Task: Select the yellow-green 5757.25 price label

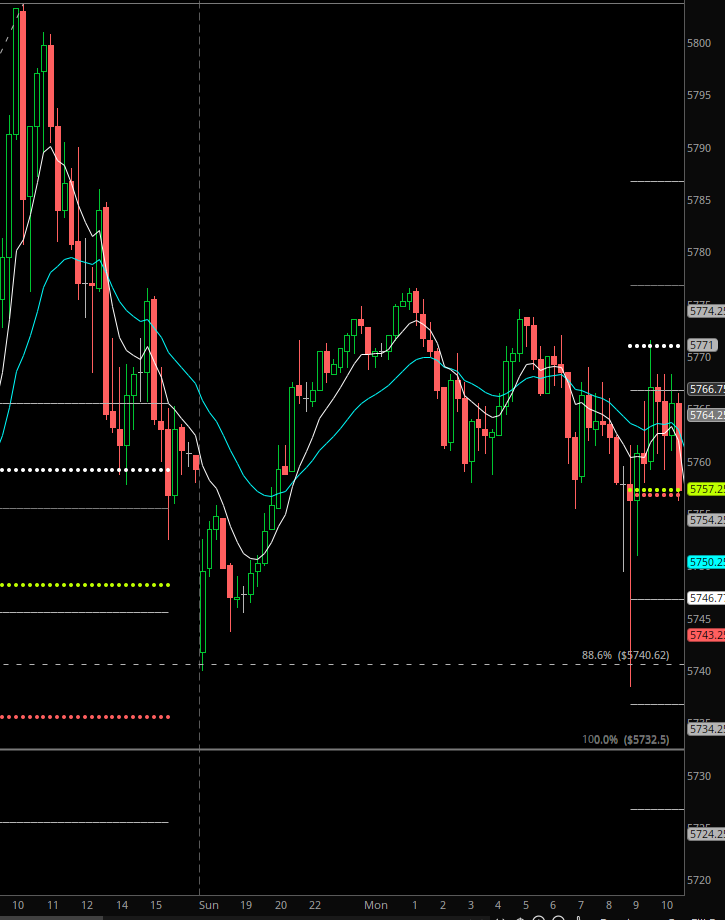Action: [706, 489]
